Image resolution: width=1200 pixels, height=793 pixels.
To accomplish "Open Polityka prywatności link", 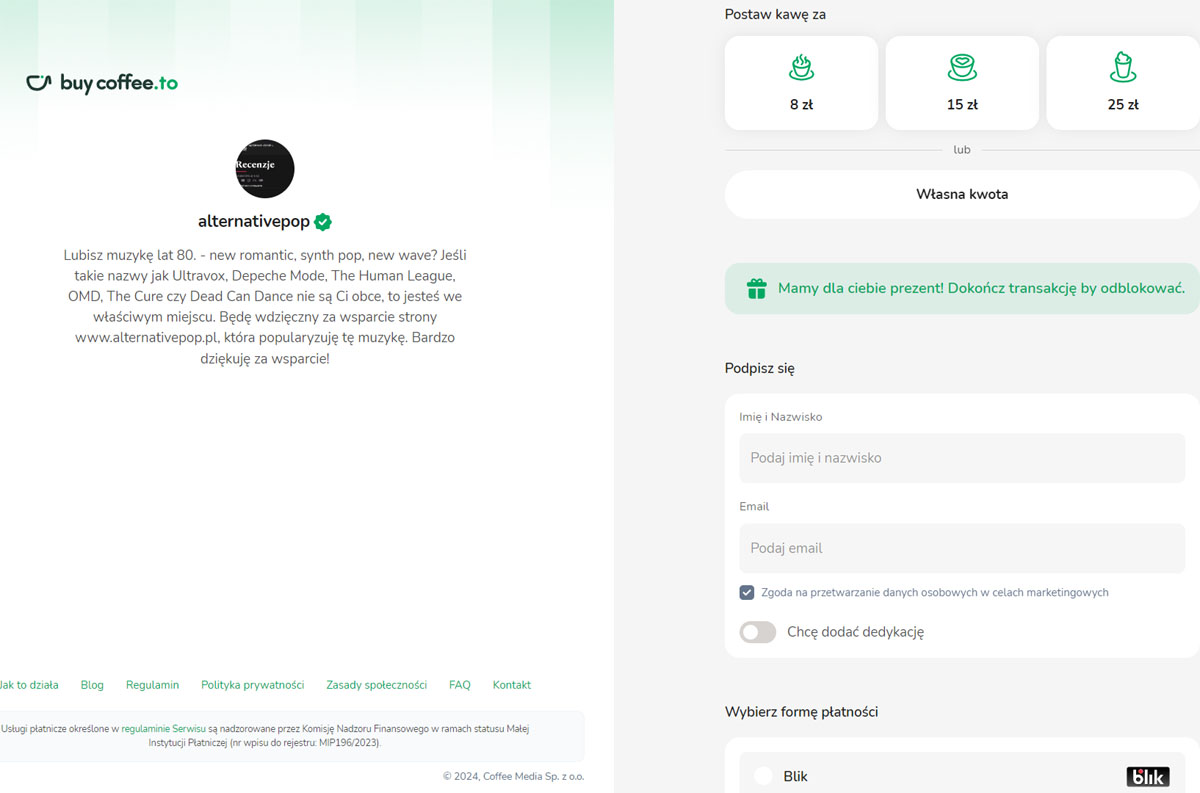I will point(253,685).
